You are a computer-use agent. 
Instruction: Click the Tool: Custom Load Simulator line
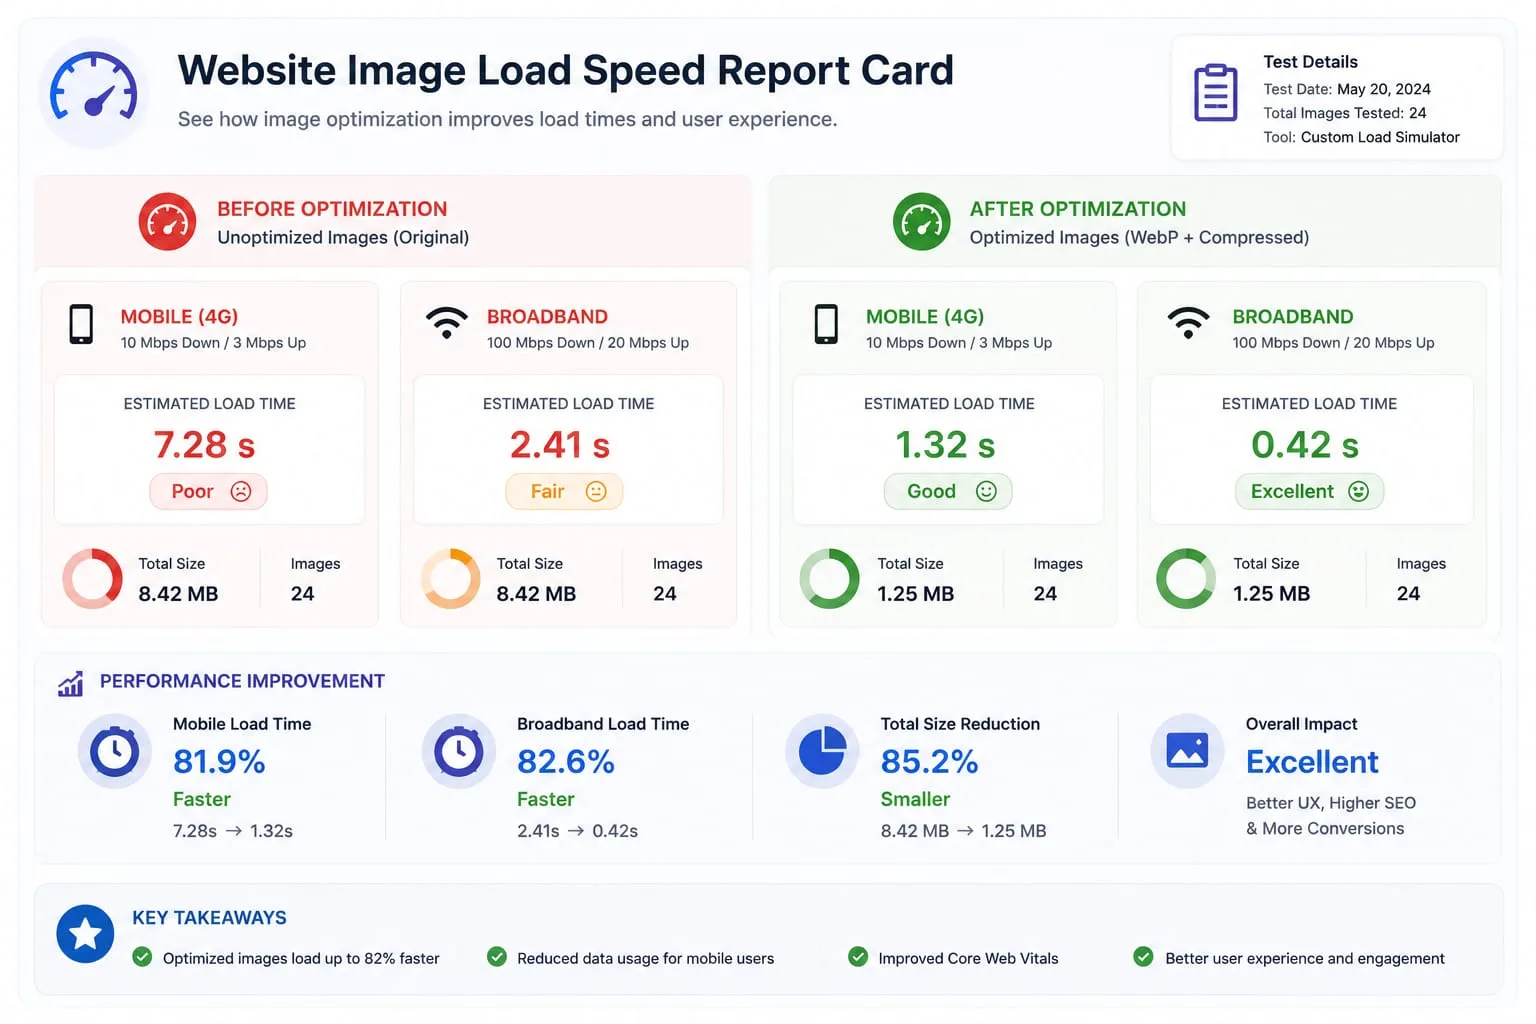tap(1361, 137)
